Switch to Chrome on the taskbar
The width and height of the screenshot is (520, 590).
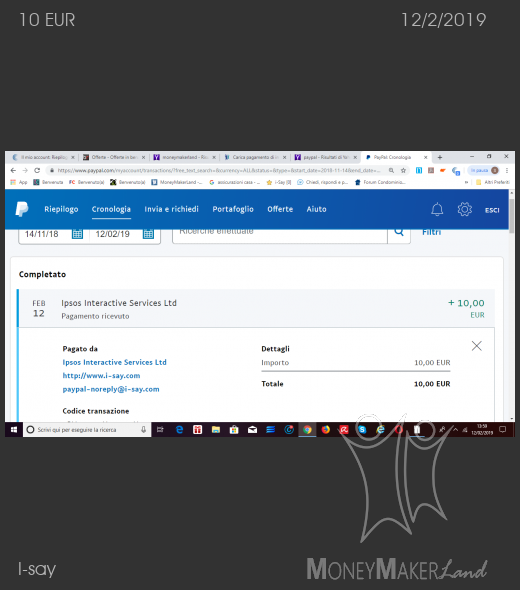pos(307,429)
